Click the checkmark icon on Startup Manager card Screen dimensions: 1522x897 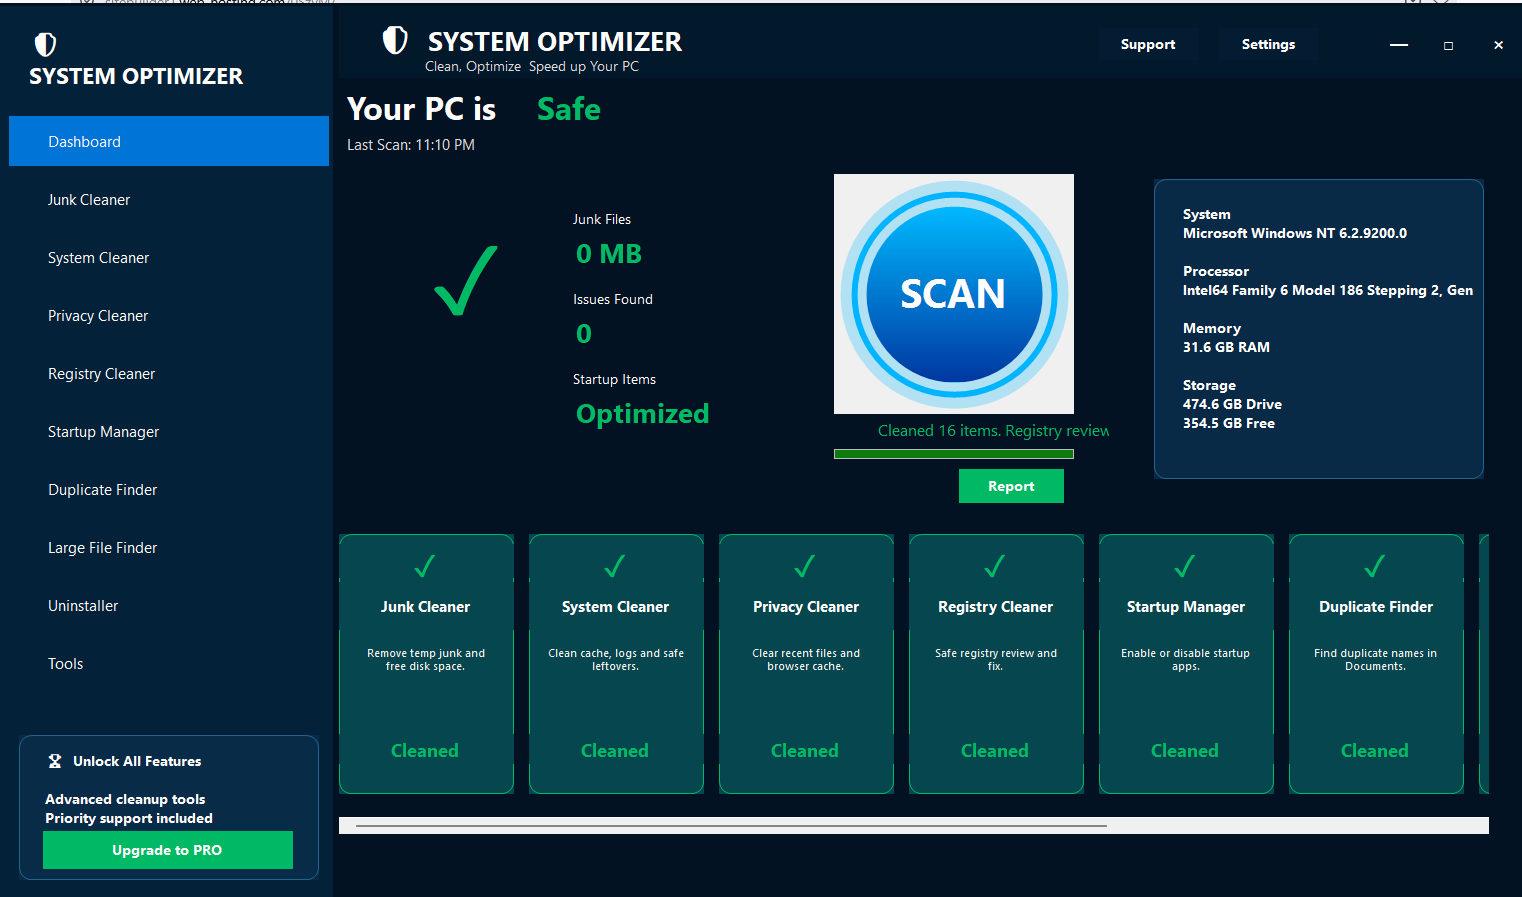tap(1185, 566)
